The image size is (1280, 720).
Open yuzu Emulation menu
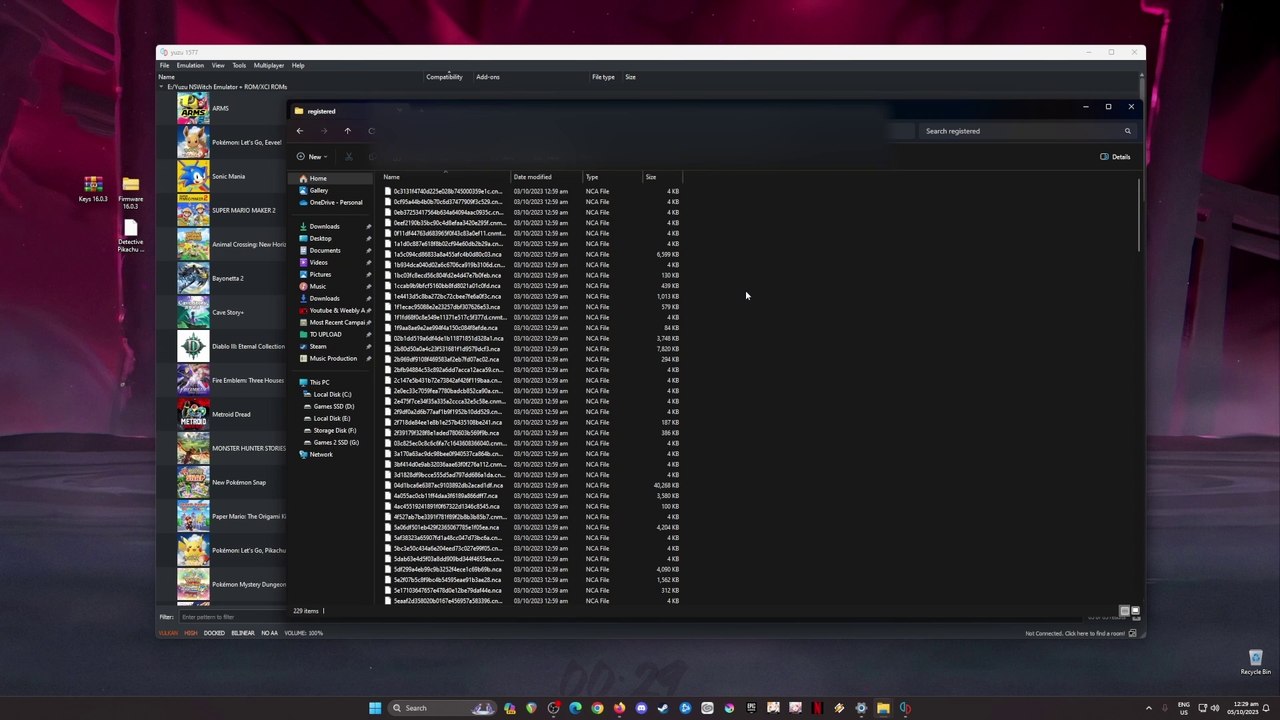[190, 65]
